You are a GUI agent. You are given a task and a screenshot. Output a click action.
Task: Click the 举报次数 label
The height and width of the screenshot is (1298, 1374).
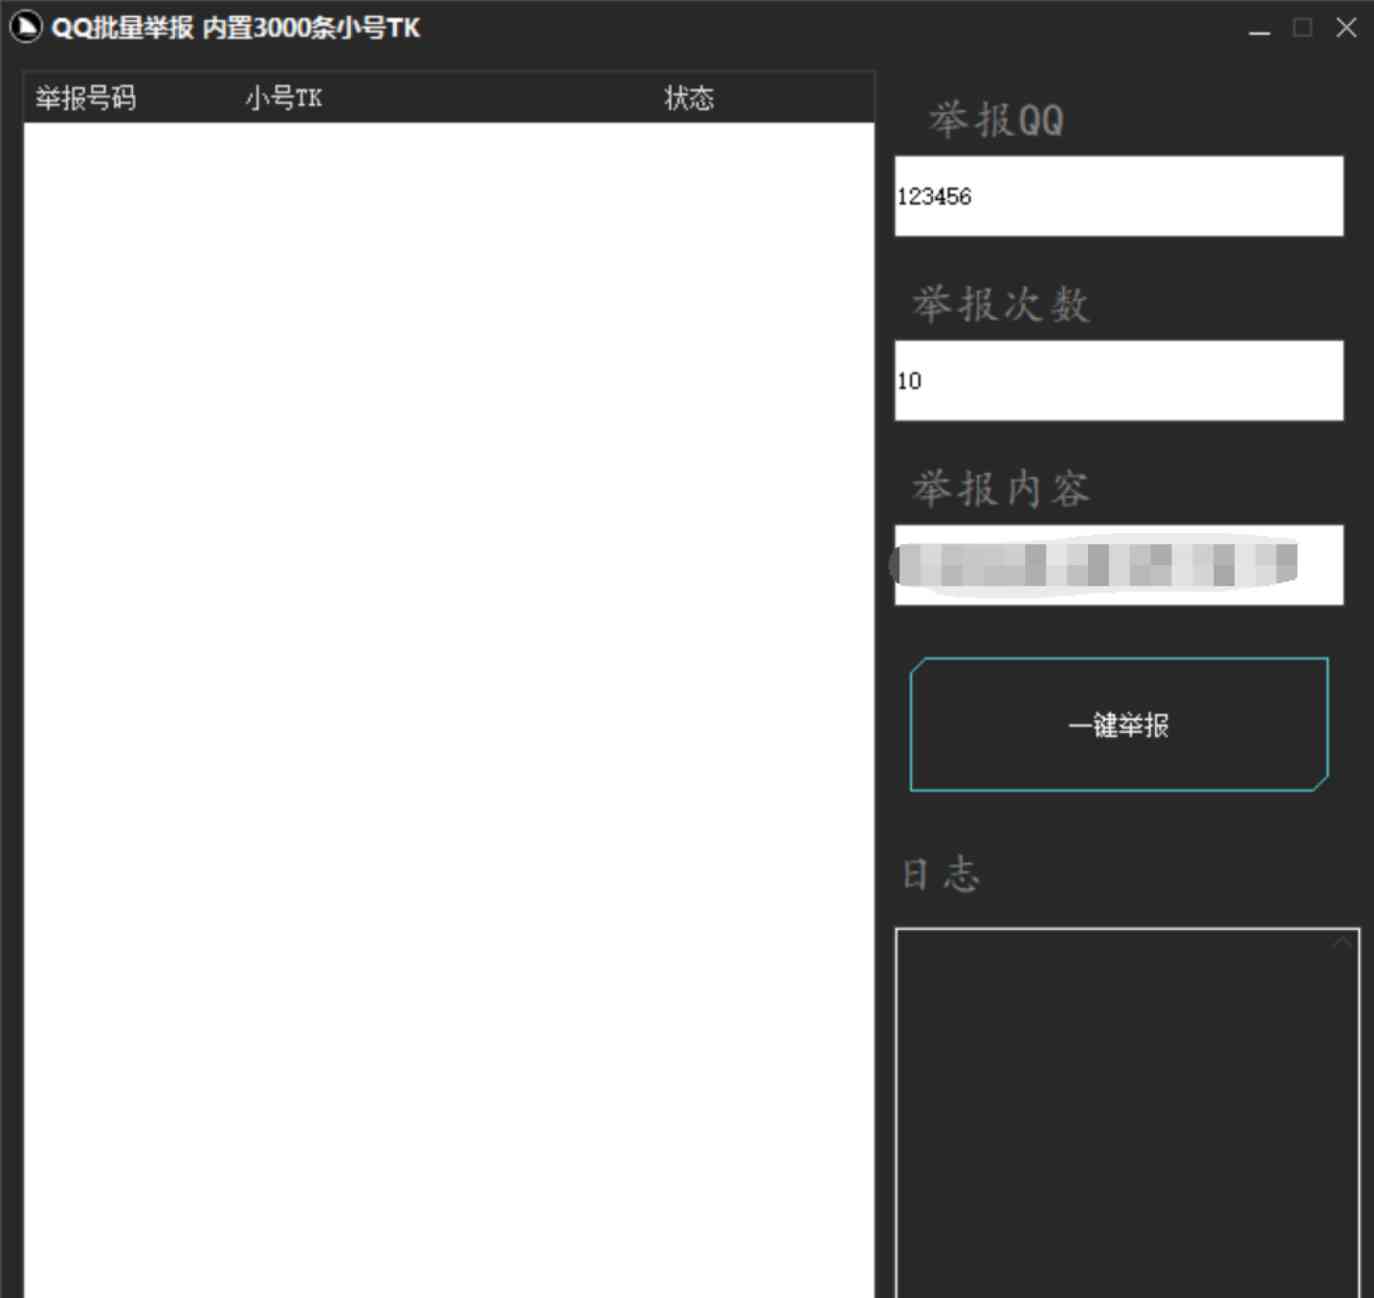tap(1001, 304)
